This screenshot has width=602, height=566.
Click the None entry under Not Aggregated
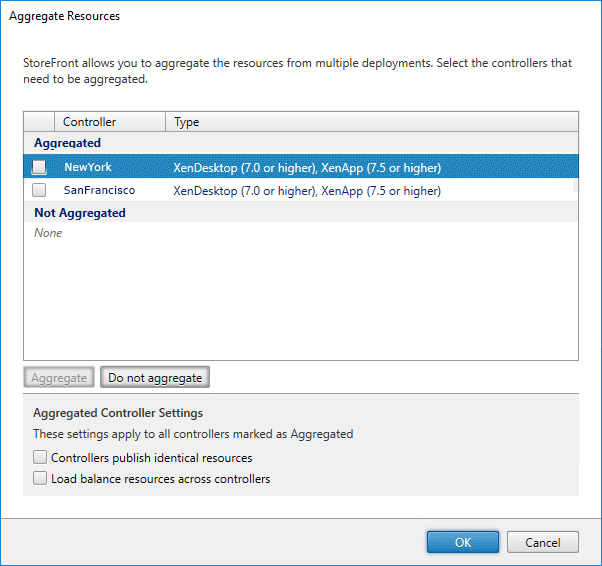pos(48,233)
